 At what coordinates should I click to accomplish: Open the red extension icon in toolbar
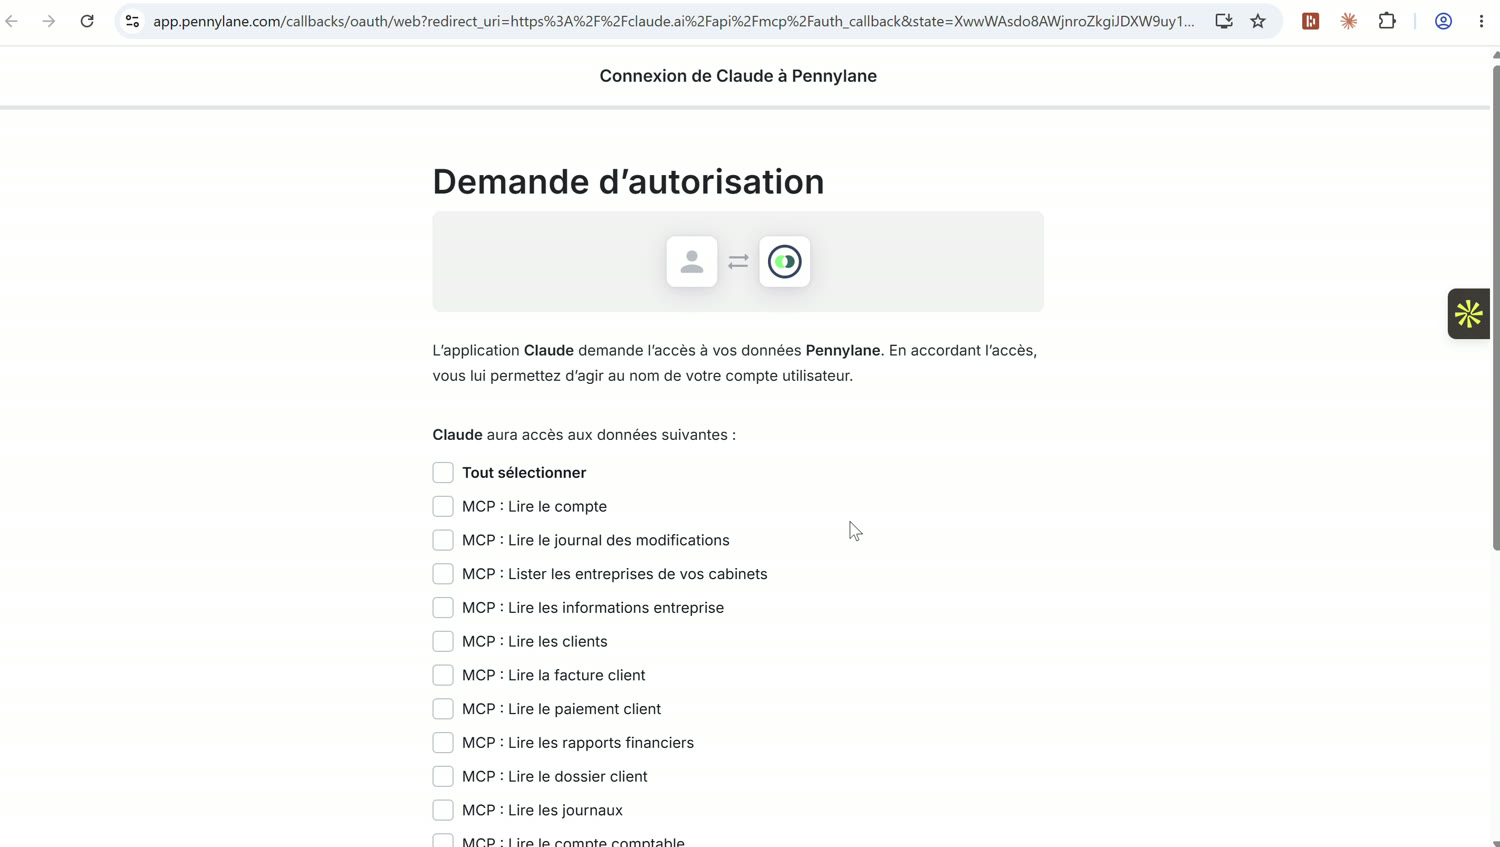pyautogui.click(x=1310, y=21)
